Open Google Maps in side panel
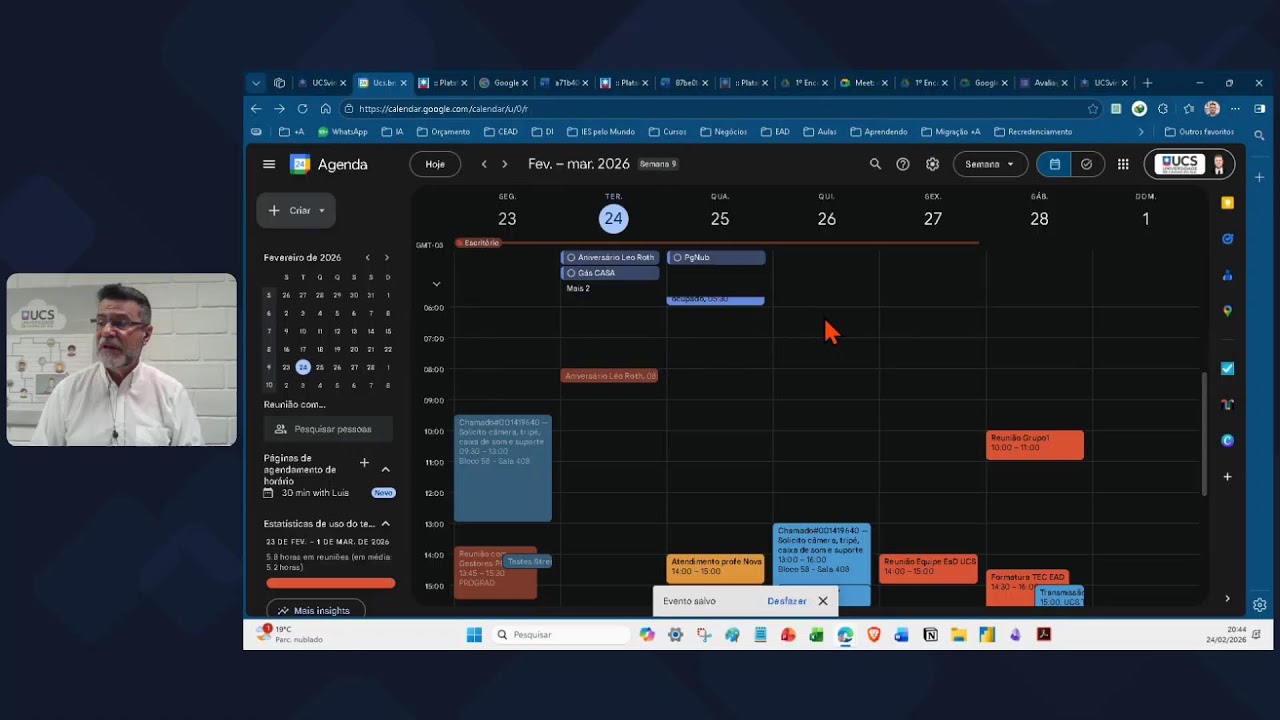The image size is (1280, 720). point(1227,311)
